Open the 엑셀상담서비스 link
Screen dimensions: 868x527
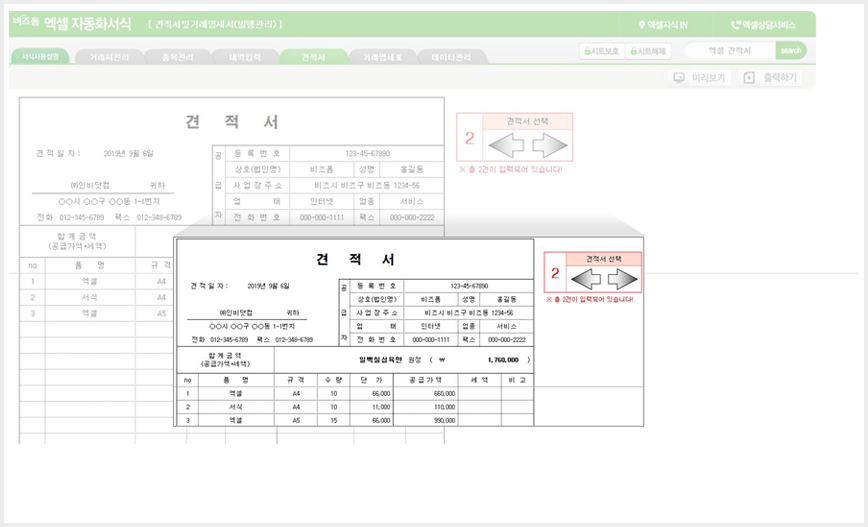click(x=763, y=25)
